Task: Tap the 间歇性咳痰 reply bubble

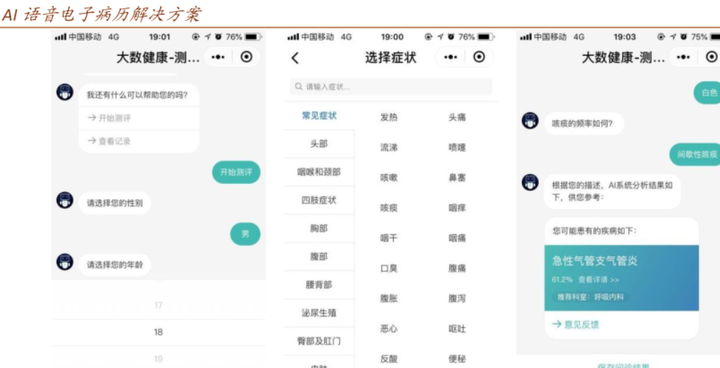Action: (x=695, y=154)
